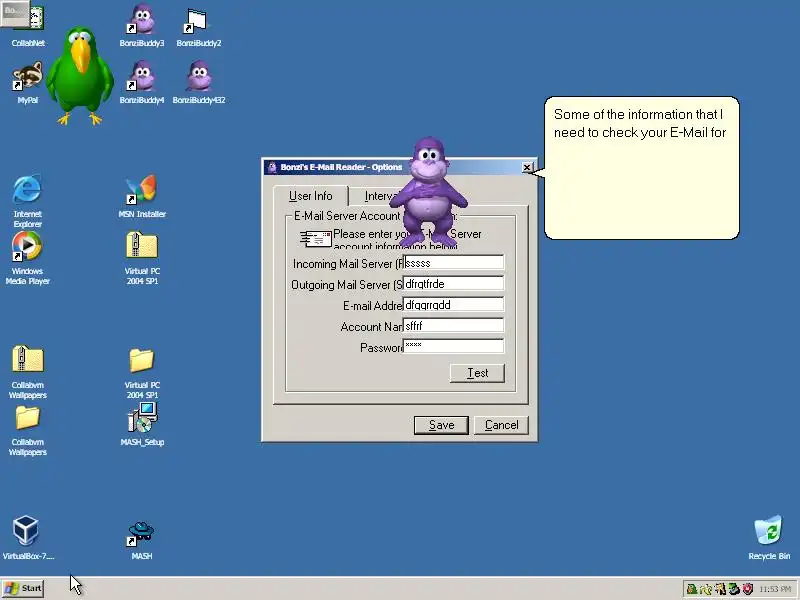The height and width of the screenshot is (600, 800).
Task: Close the Bonzi's E-Mail Reader Options window
Action: coord(527,167)
